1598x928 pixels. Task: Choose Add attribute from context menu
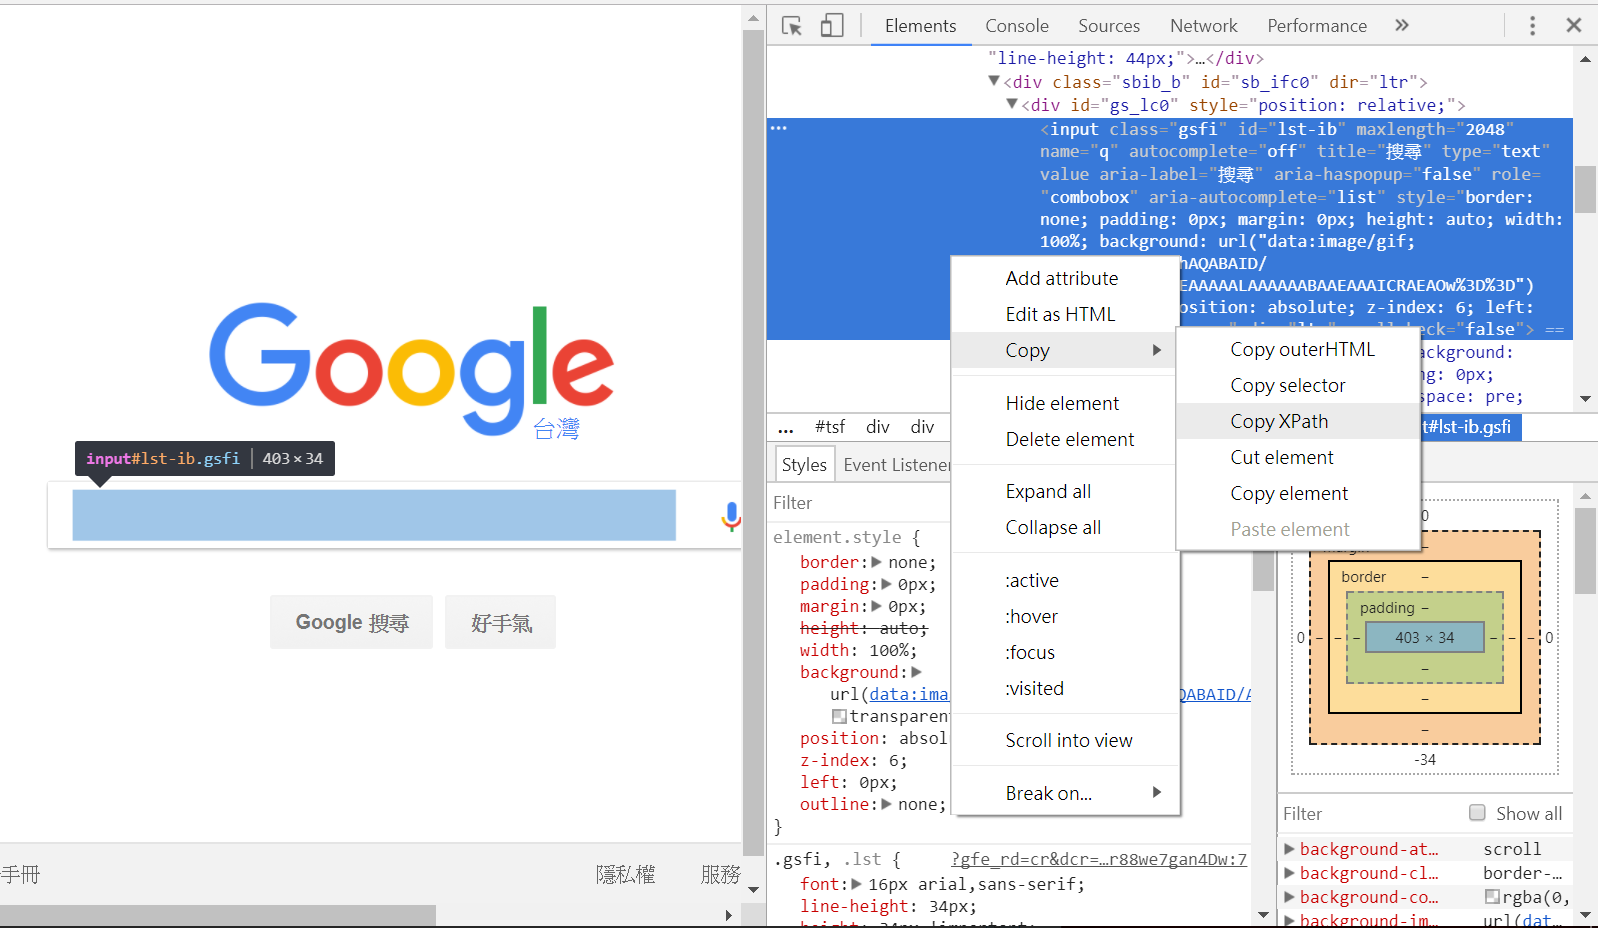point(1062,278)
